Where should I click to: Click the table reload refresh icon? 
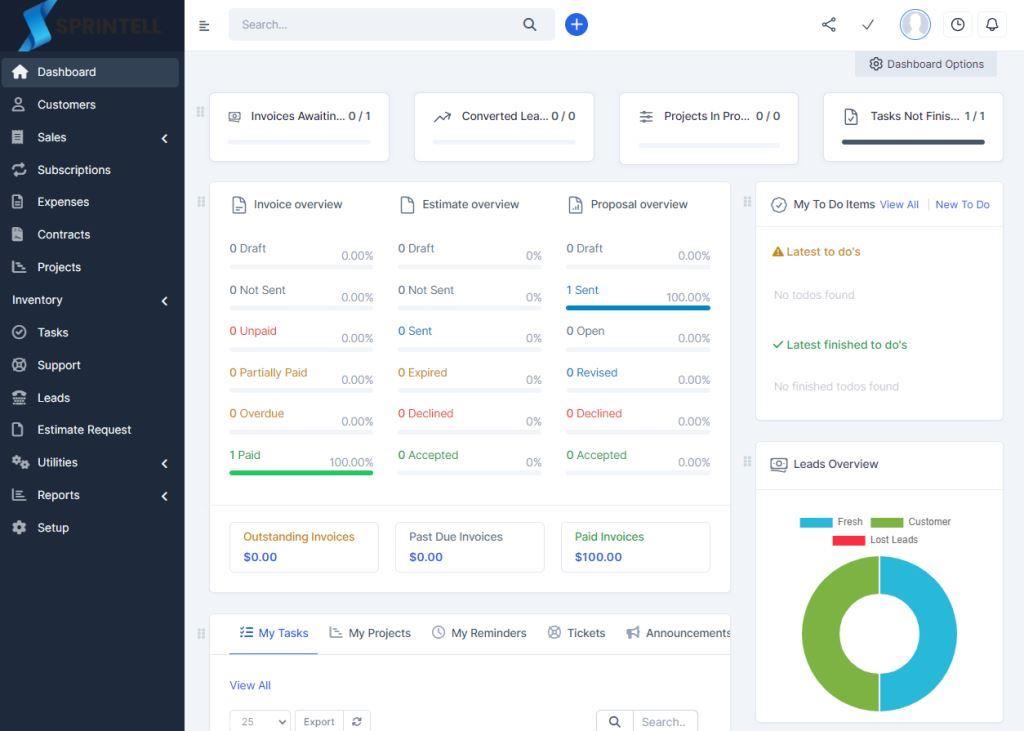tap(357, 721)
